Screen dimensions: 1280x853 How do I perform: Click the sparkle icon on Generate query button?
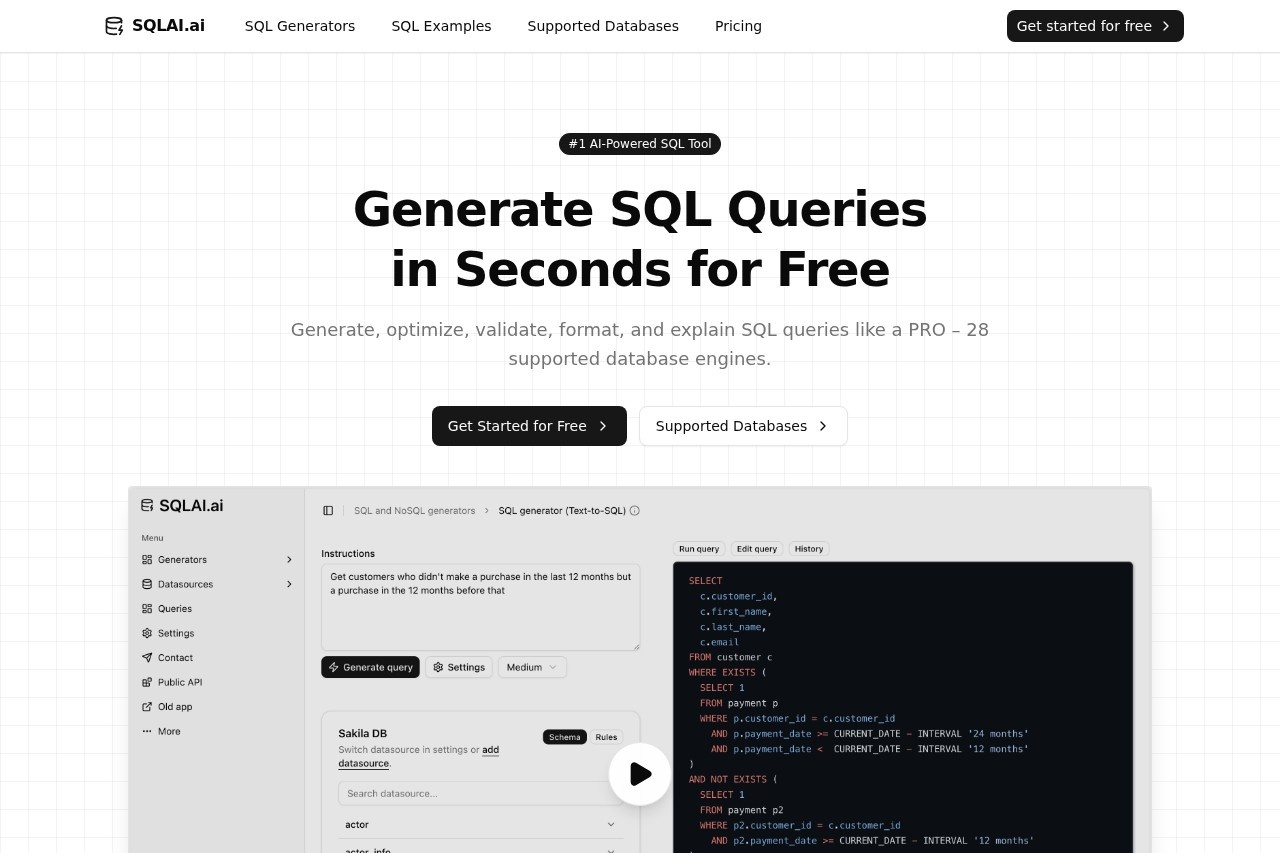(x=334, y=667)
